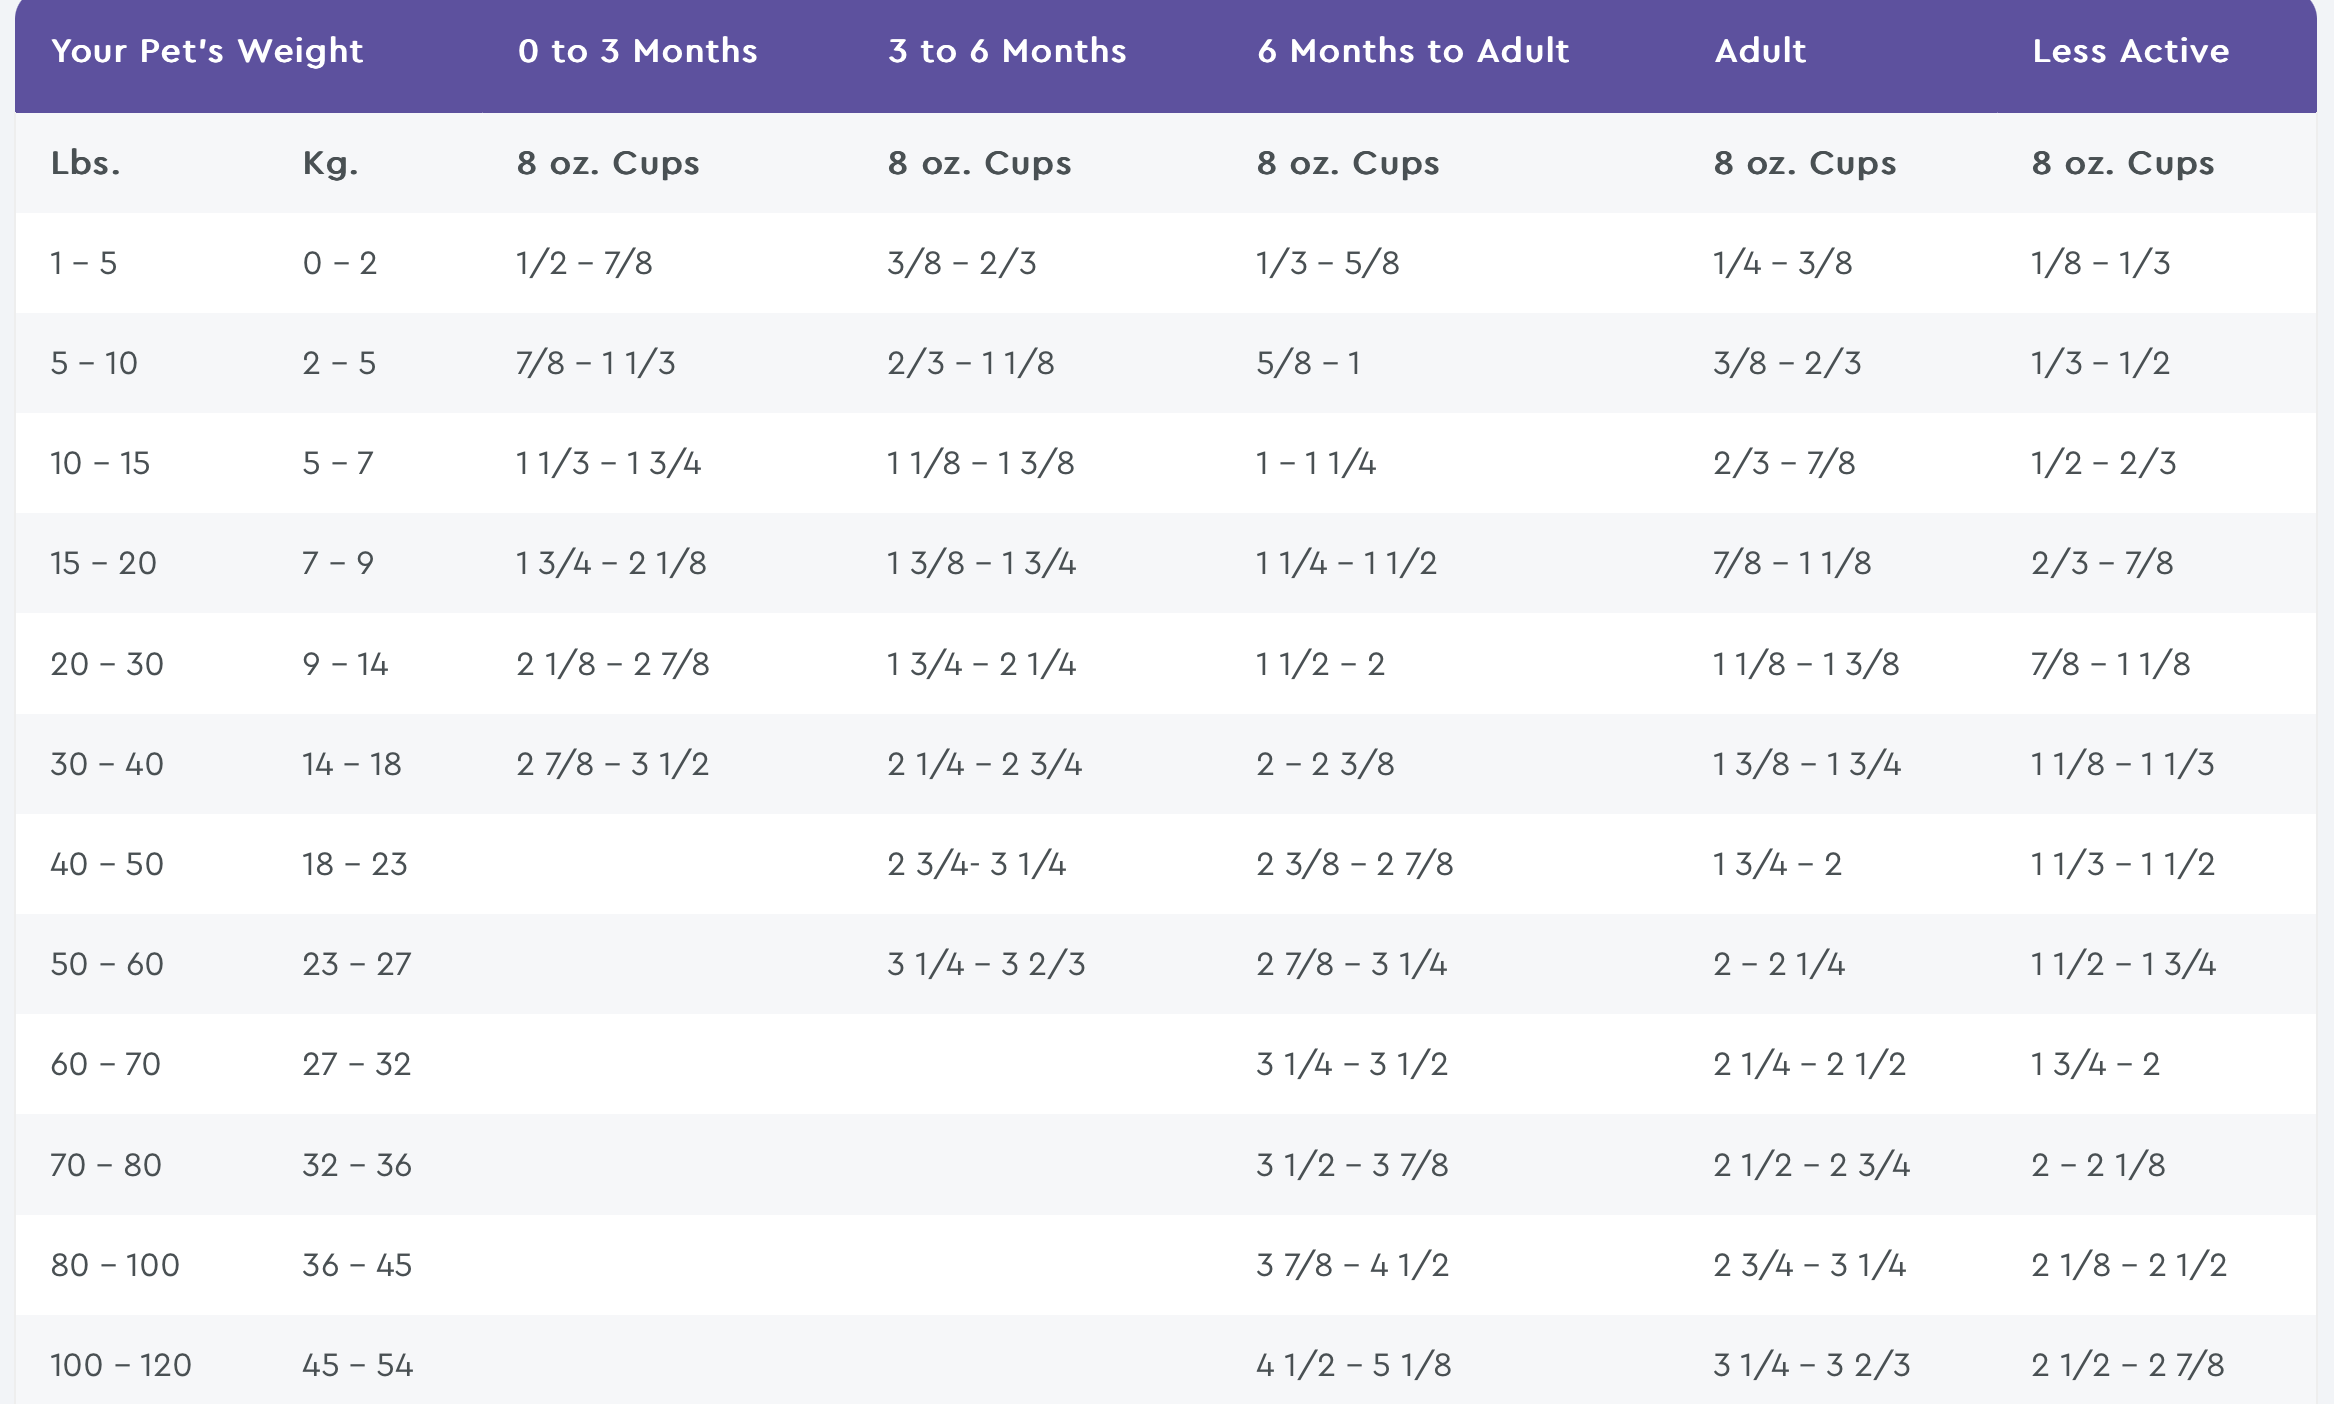Click the "20 – 30" lbs weight cell

pyautogui.click(x=107, y=664)
